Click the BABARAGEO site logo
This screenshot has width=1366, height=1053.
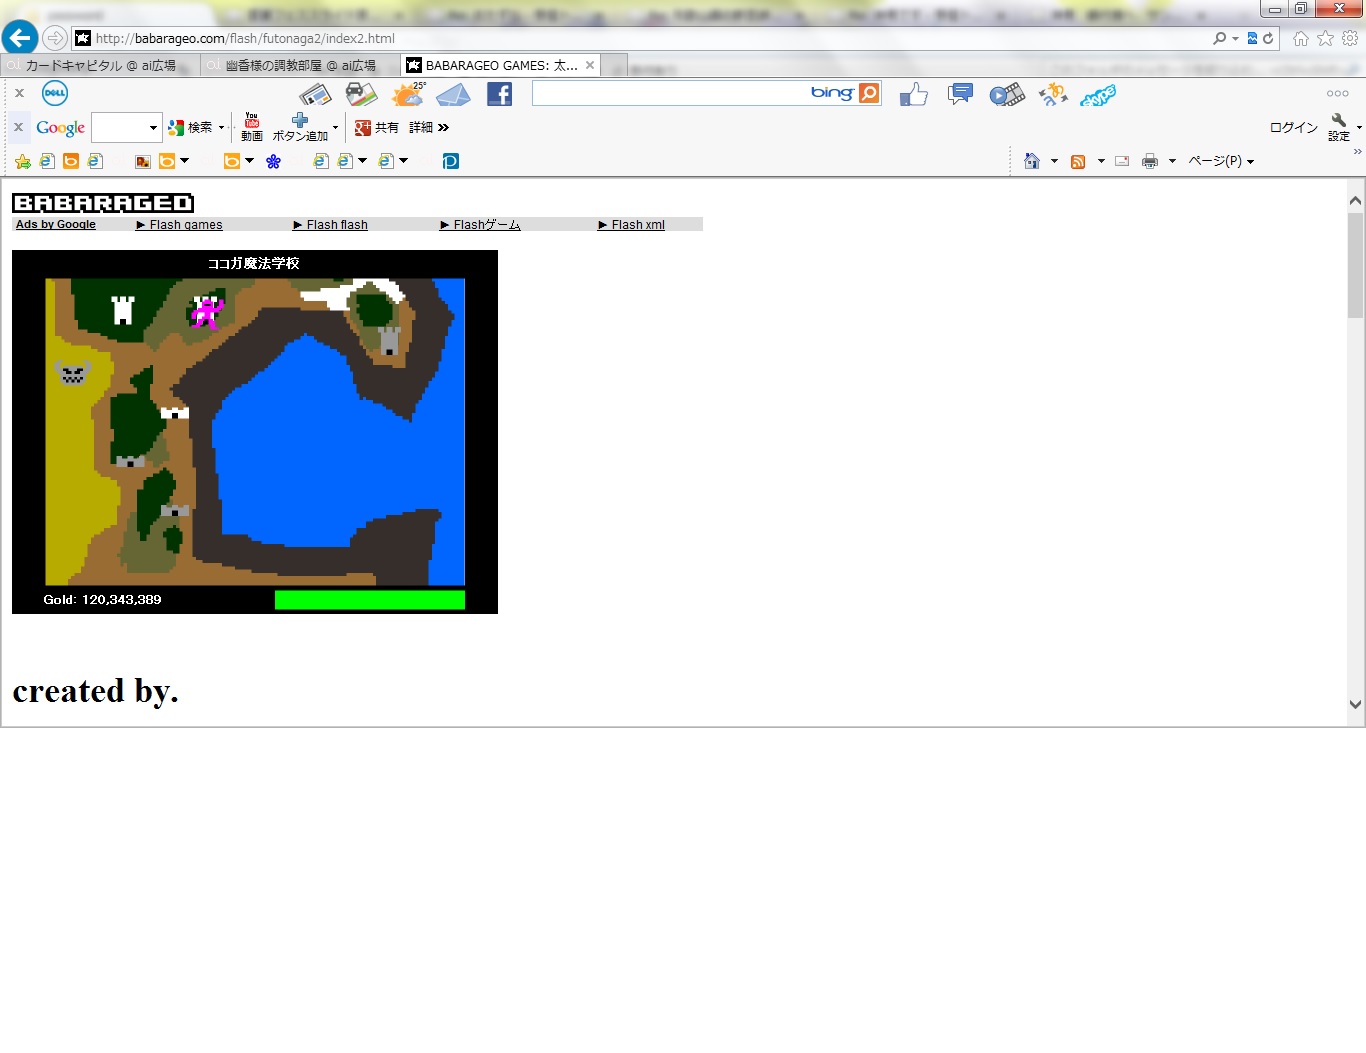click(103, 203)
